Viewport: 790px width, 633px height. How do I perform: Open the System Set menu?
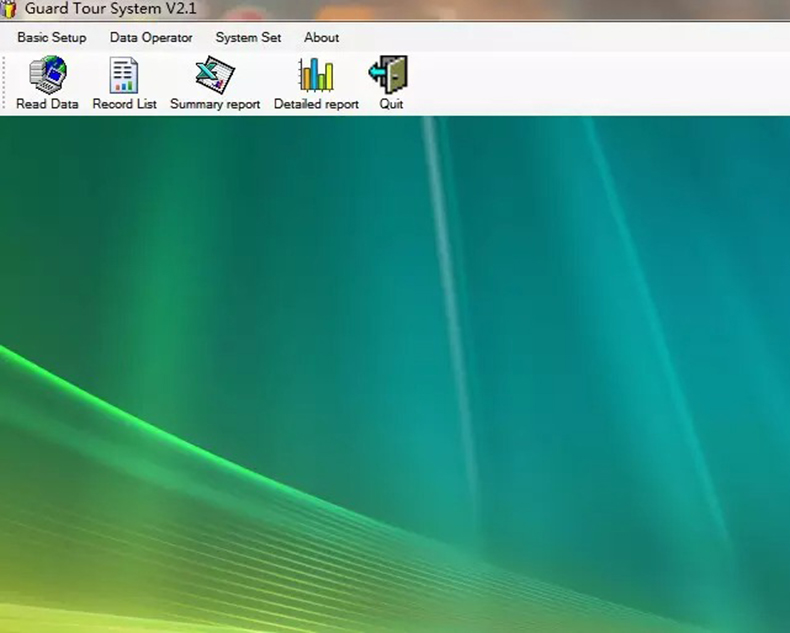coord(248,38)
